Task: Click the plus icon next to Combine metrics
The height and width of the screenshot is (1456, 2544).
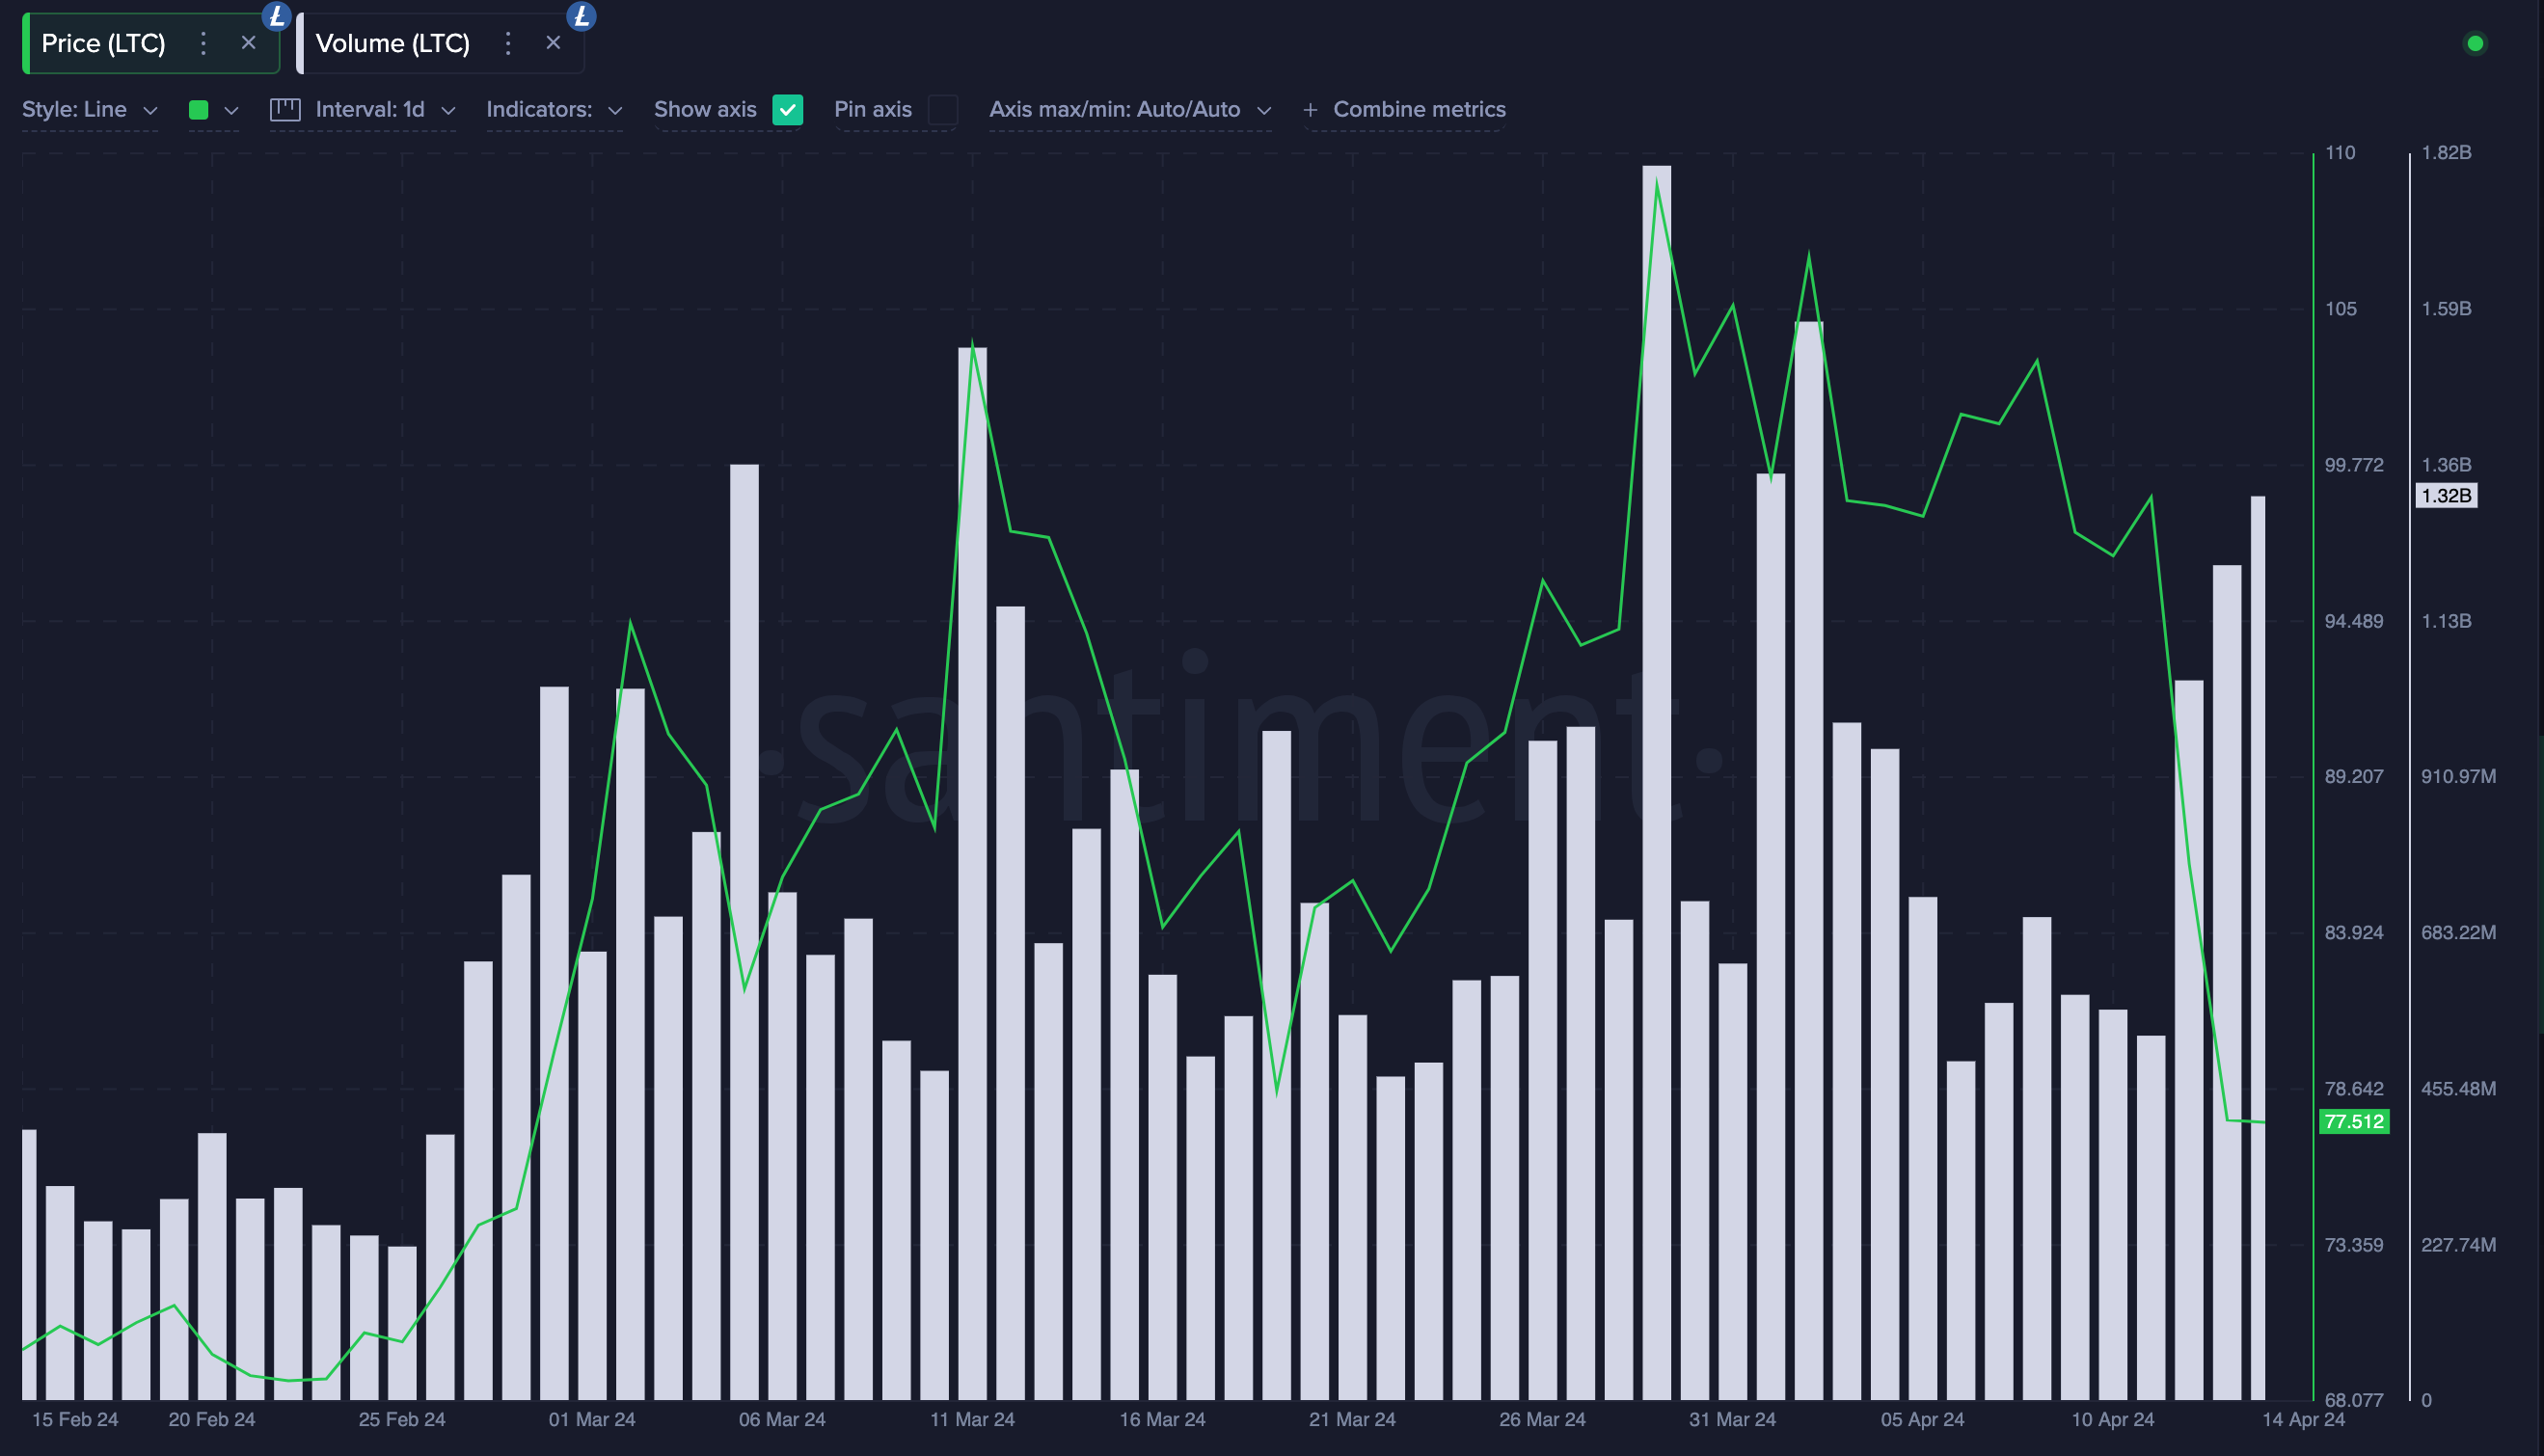Action: [x=1310, y=110]
